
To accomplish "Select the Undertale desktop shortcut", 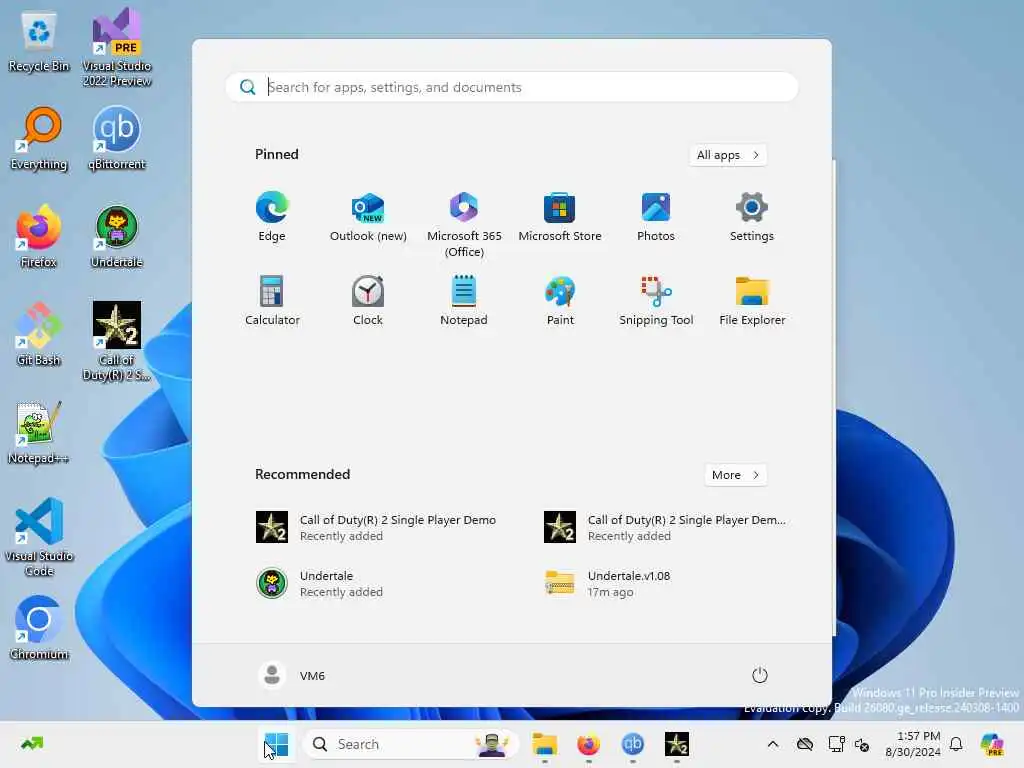I will tap(117, 237).
